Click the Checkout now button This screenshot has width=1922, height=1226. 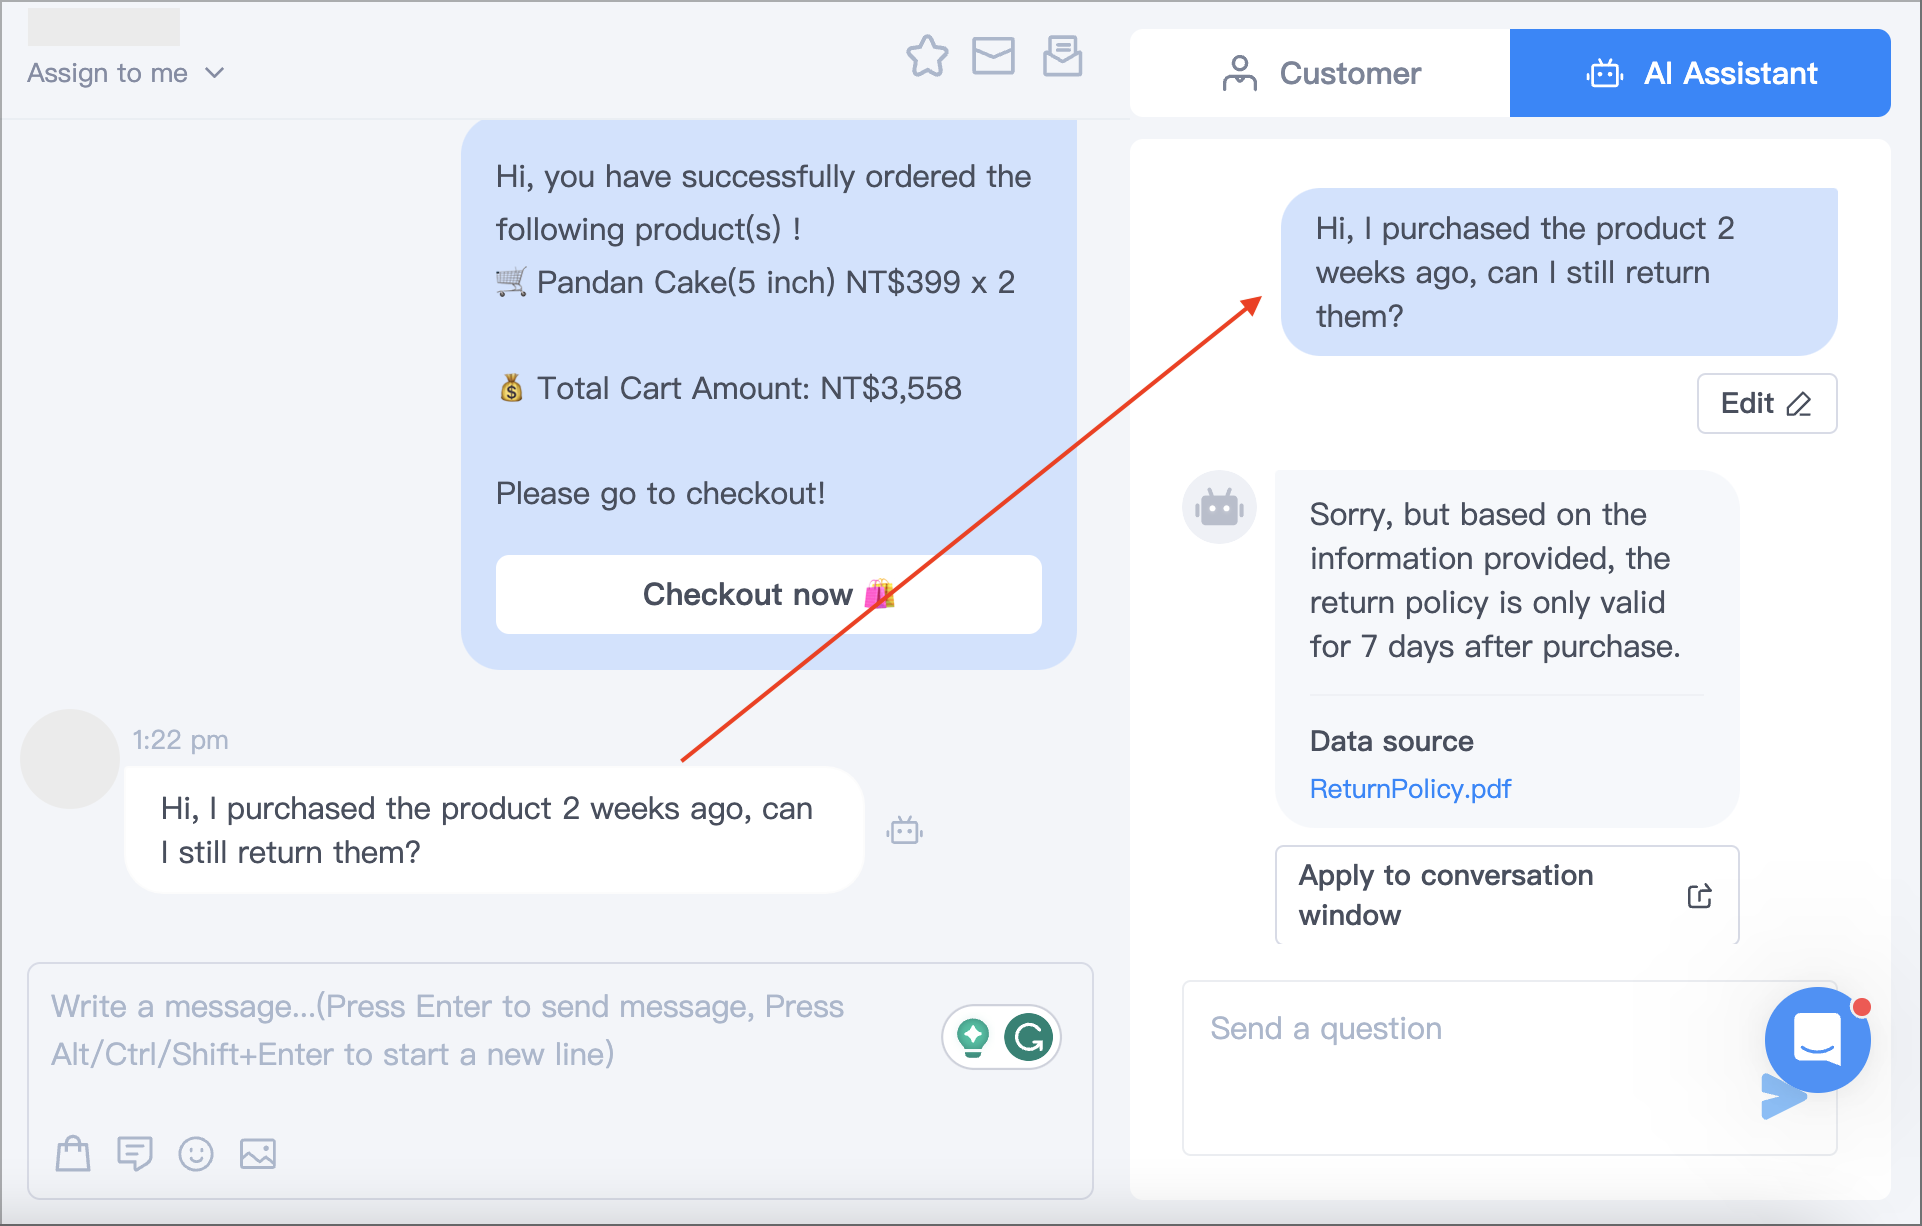point(768,594)
